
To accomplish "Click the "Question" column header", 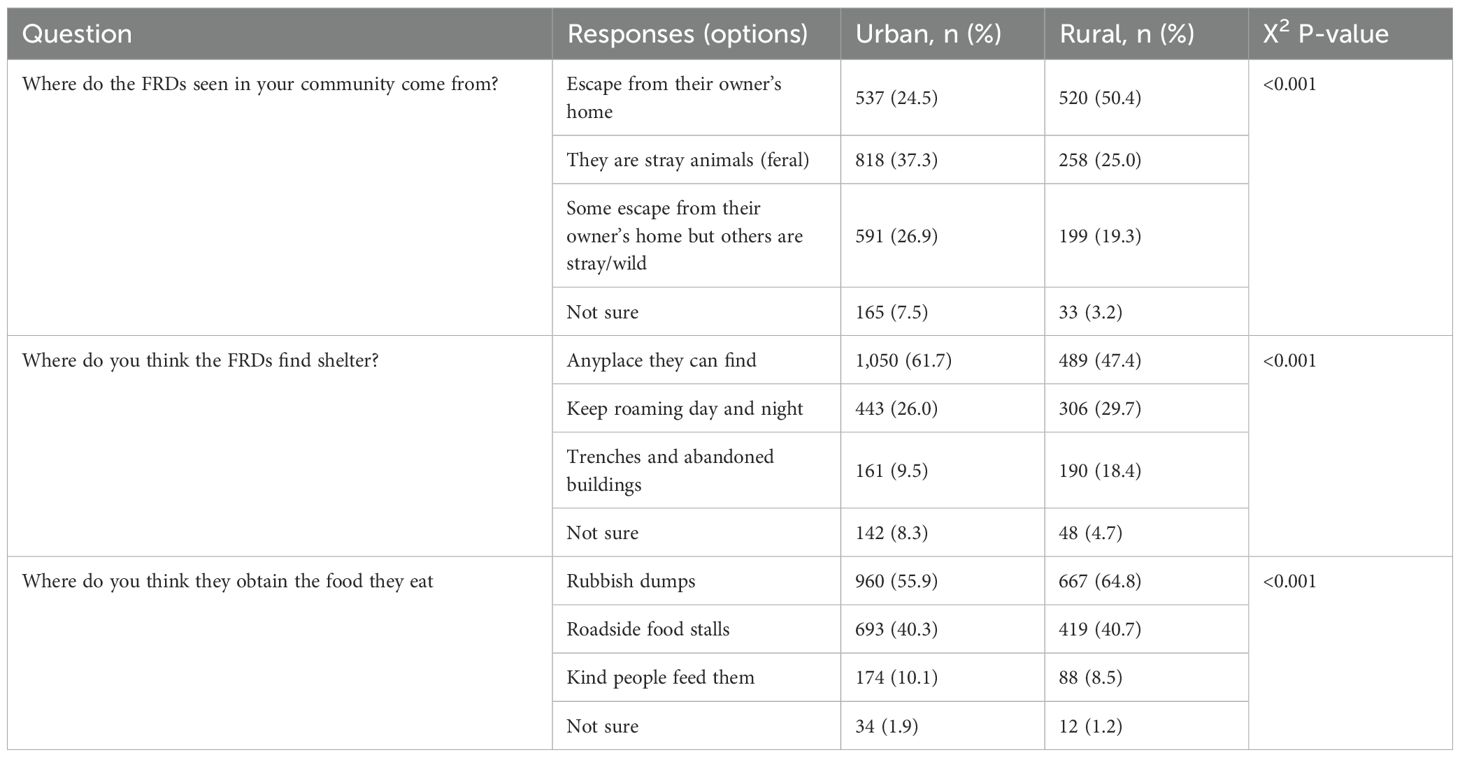I will click(77, 34).
